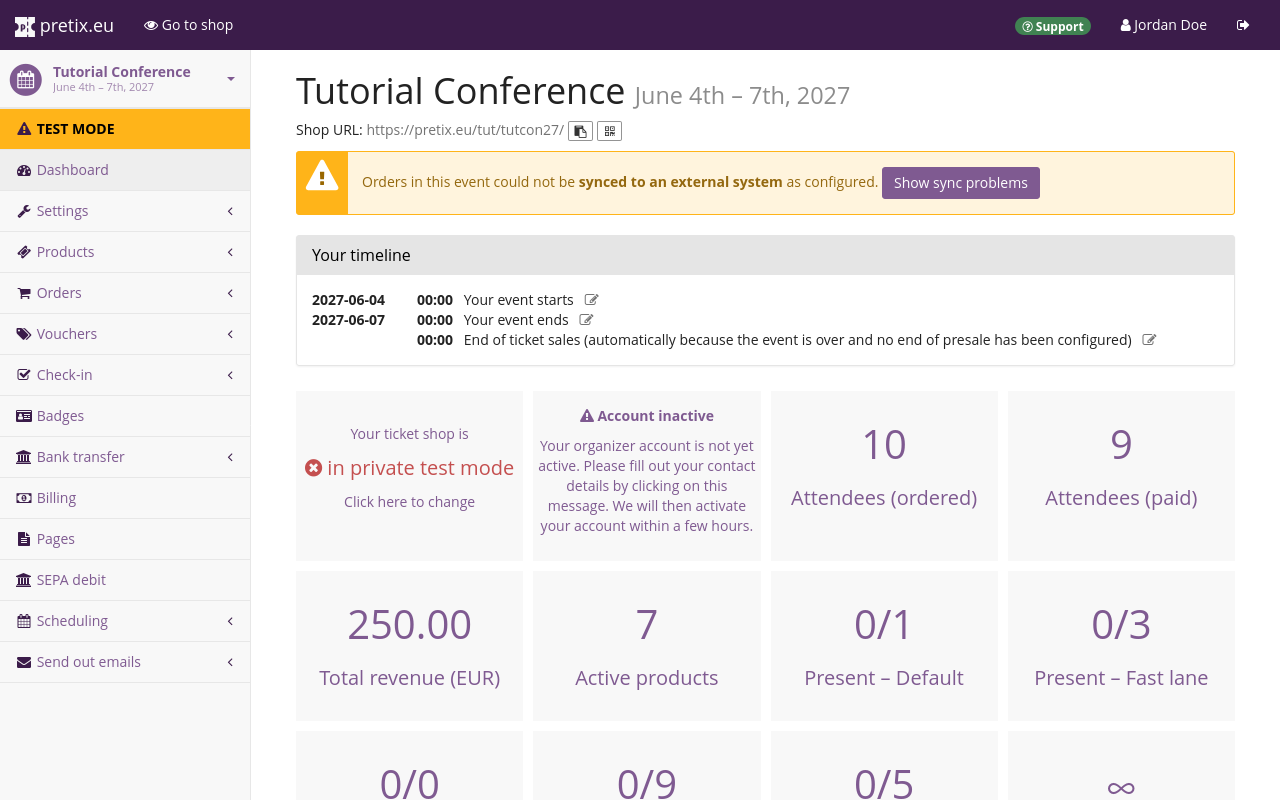Open the Tutorial Conference event switcher dropdown
The image size is (1280, 800).
click(230, 79)
